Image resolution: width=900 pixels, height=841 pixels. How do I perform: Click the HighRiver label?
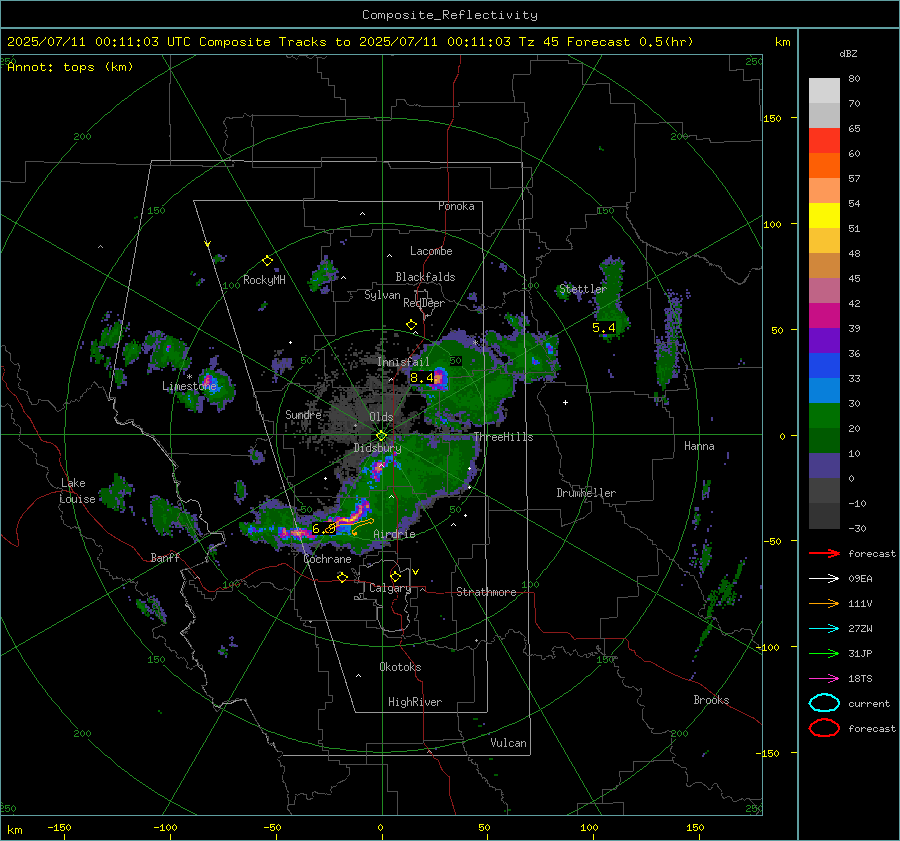click(x=415, y=702)
